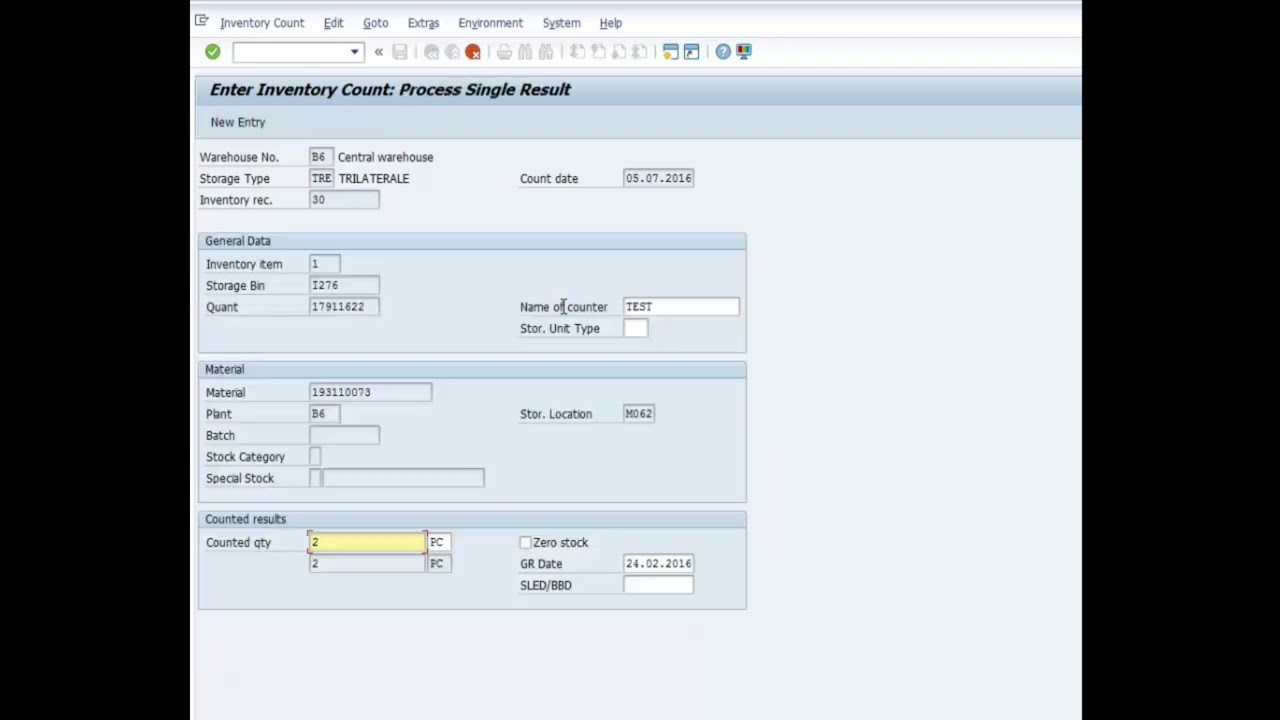Click the Customize Local Layout monitor icon
This screenshot has height=720, width=1280.
point(744,52)
